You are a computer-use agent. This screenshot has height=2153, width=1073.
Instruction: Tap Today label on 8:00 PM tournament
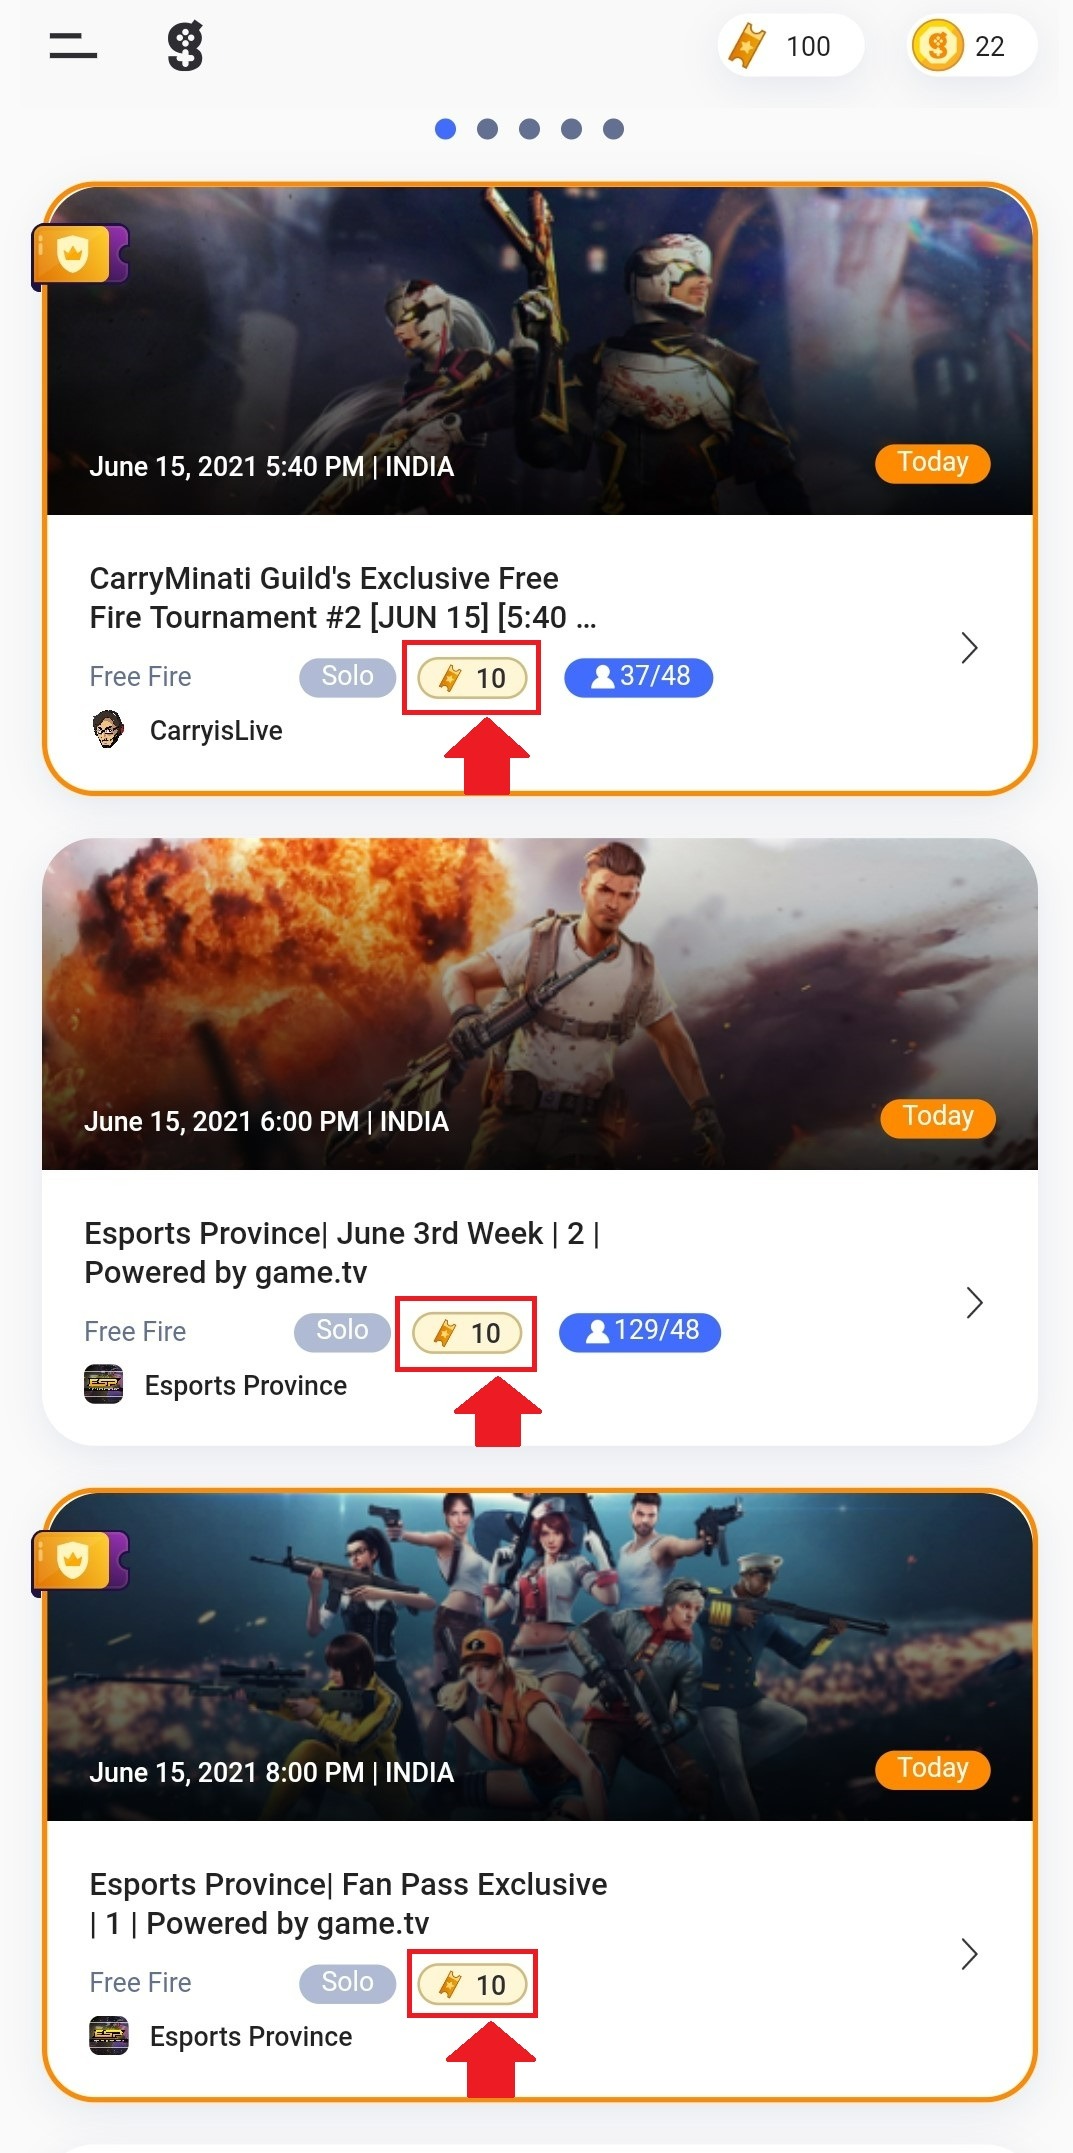[933, 1769]
